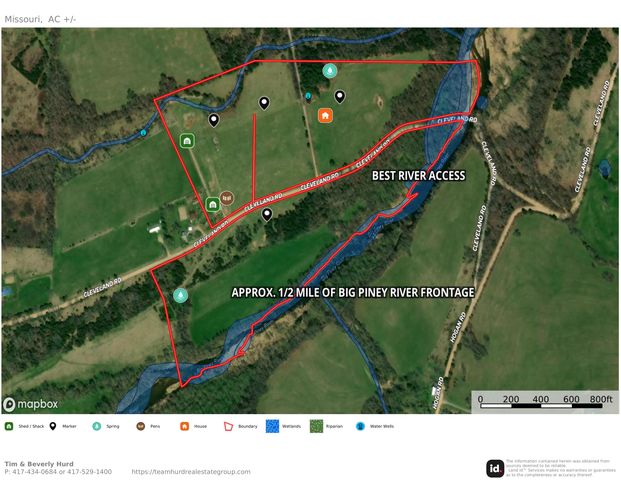This screenshot has height=480, width=621.
Task: Open the teamhurdrealestategroup.com link
Action: pyautogui.click(x=191, y=472)
